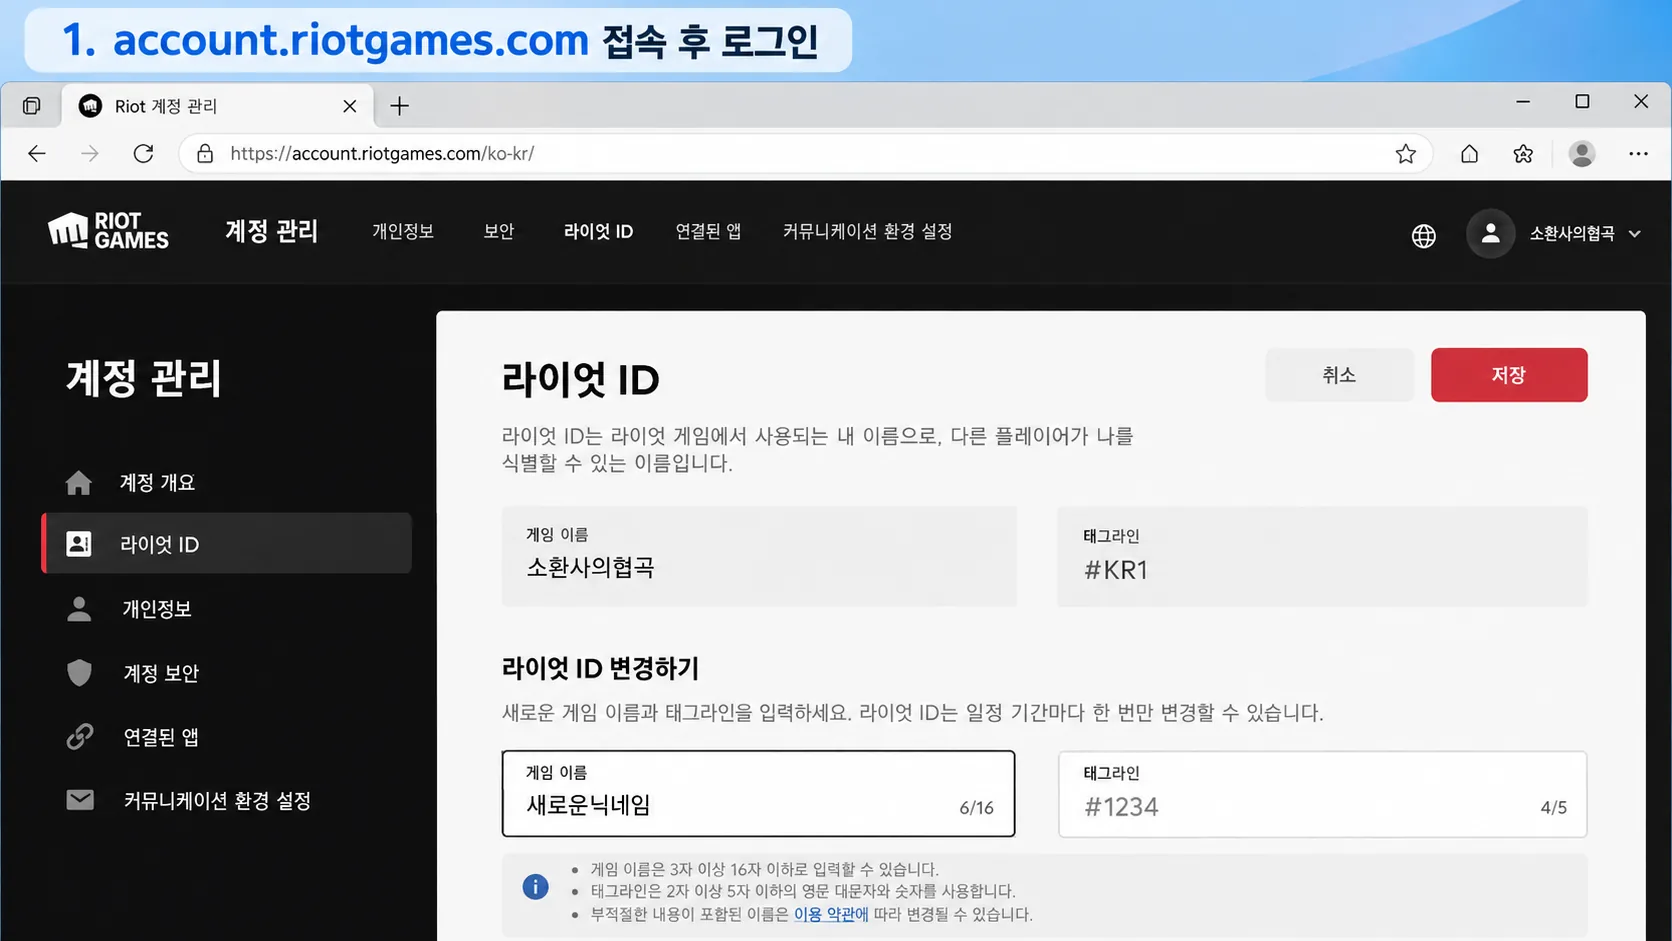Focus the new 태그라인 input field
This screenshot has width=1672, height=941.
click(1322, 794)
